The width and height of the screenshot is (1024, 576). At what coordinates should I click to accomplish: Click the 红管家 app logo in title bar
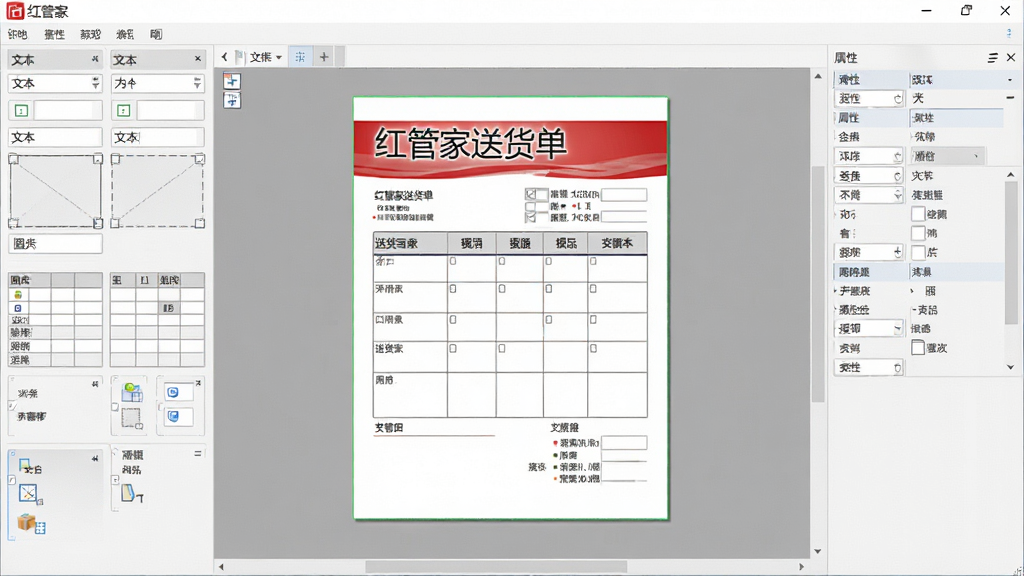(15, 10)
